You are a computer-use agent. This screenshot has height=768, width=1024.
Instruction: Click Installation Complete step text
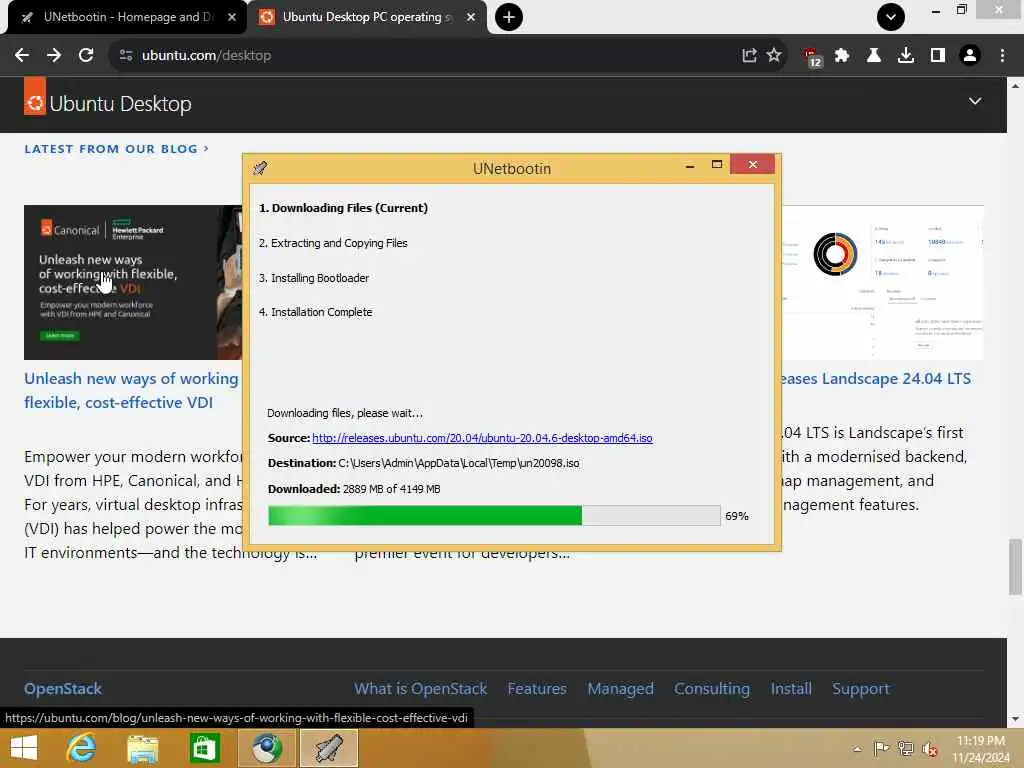coord(315,312)
